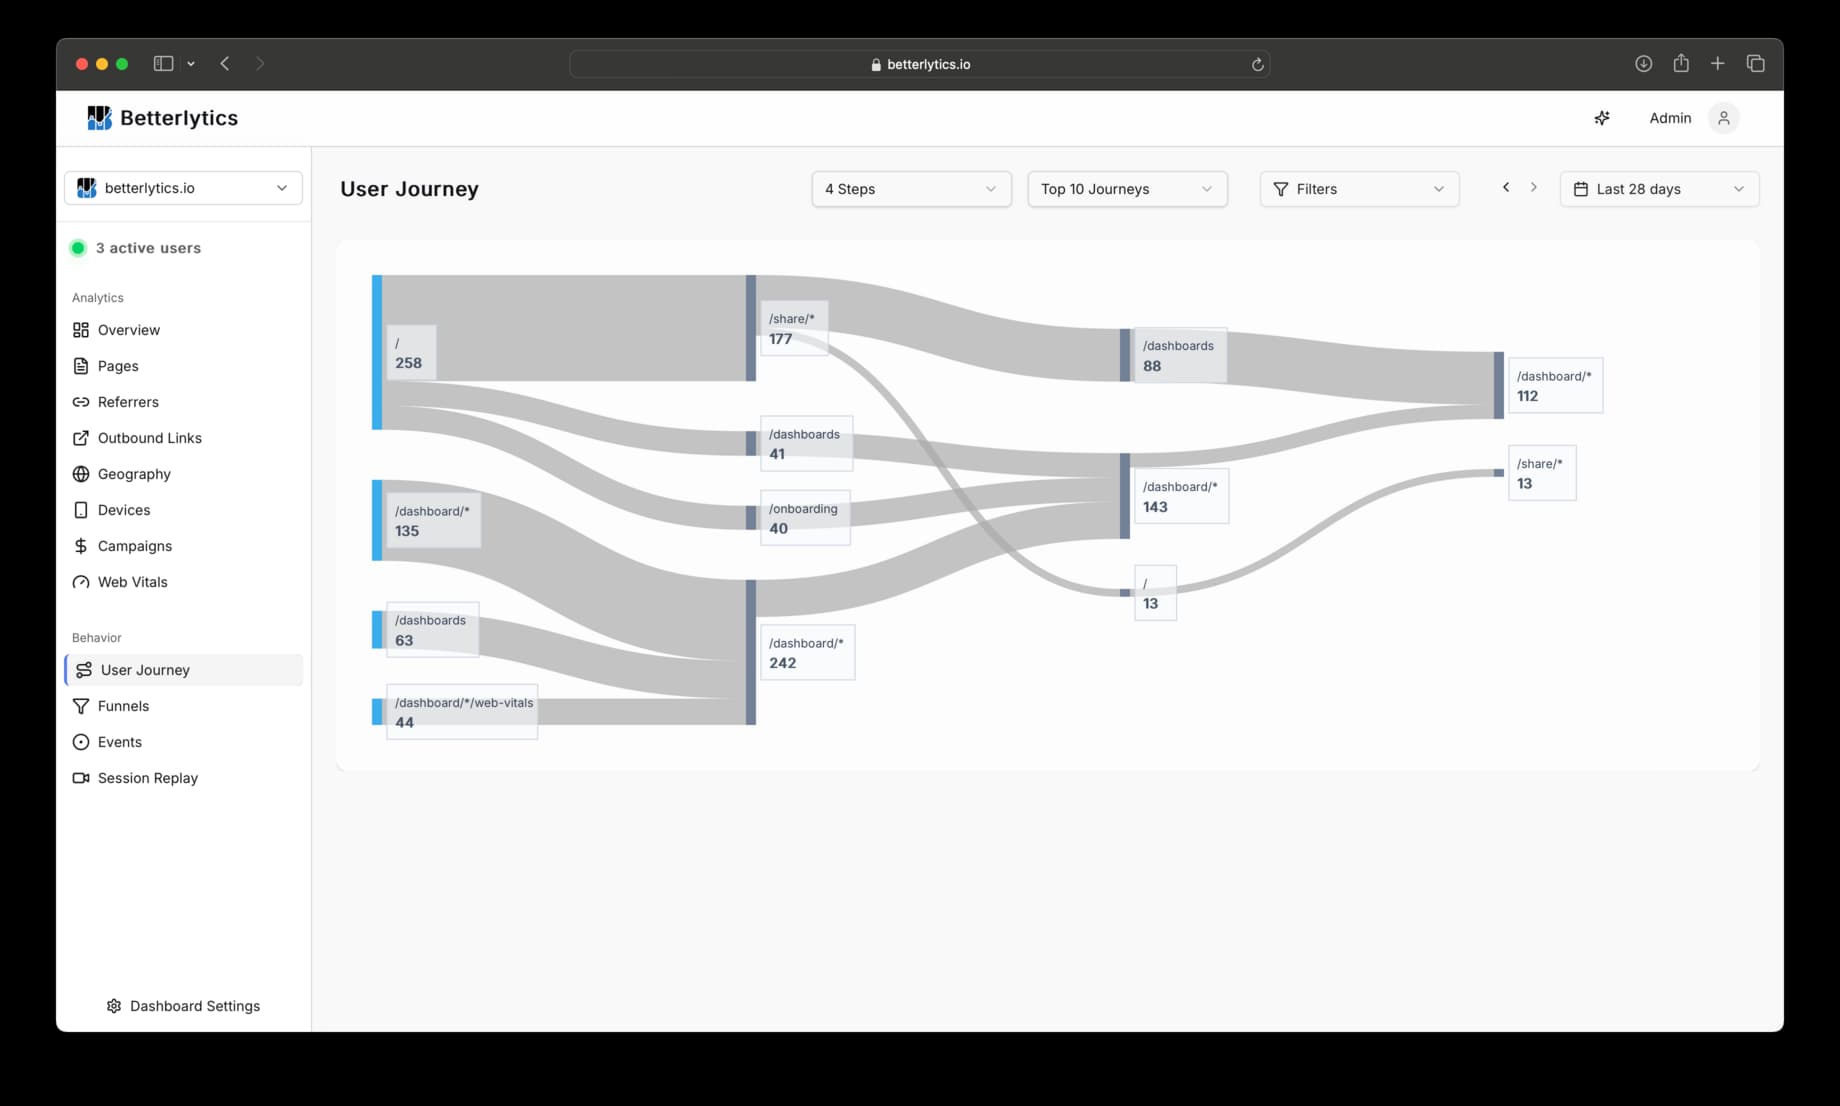
Task: Open Dashboard Settings
Action: coord(183,1005)
